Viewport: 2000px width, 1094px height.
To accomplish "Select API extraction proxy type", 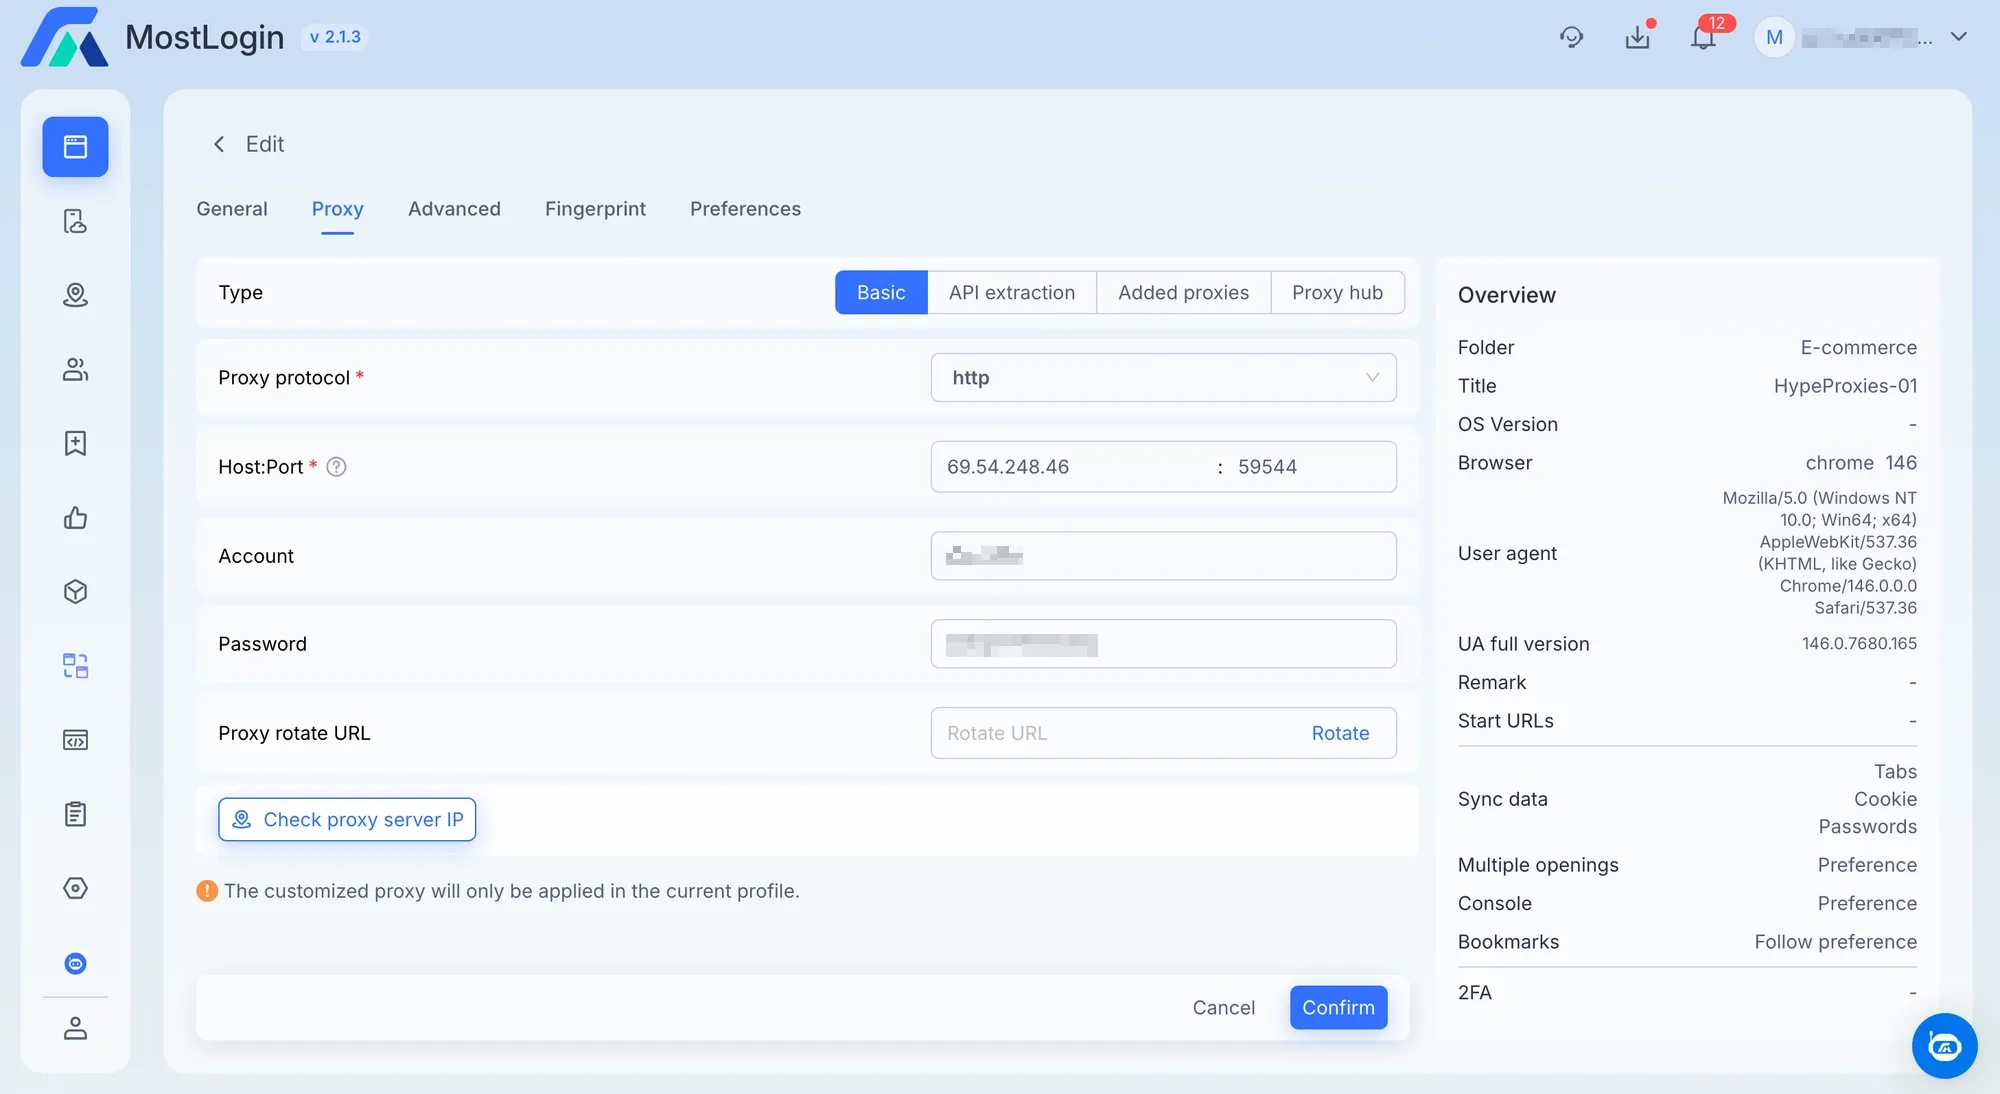I will pyautogui.click(x=1011, y=293).
